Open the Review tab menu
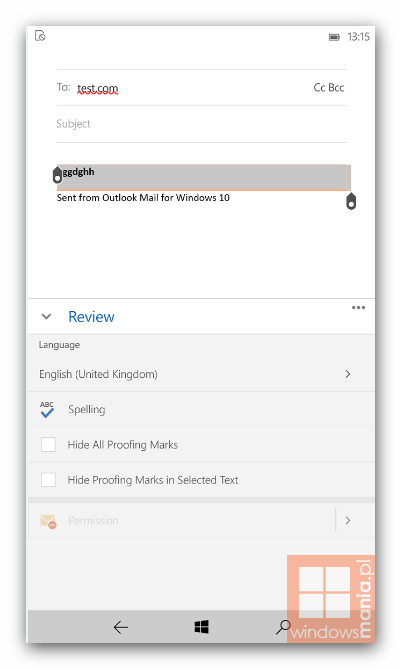Screen dimensions: 401x669 tap(91, 317)
